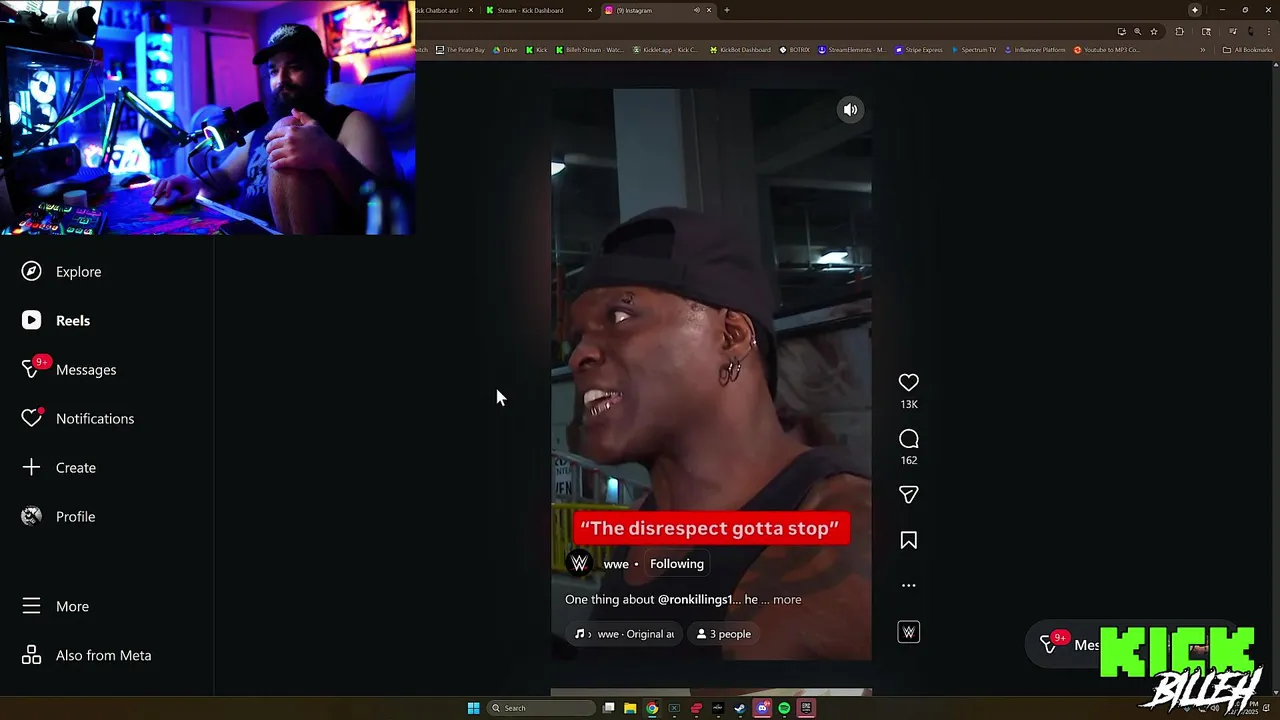Like the reel with heart icon
The image size is (1280, 720).
point(908,383)
